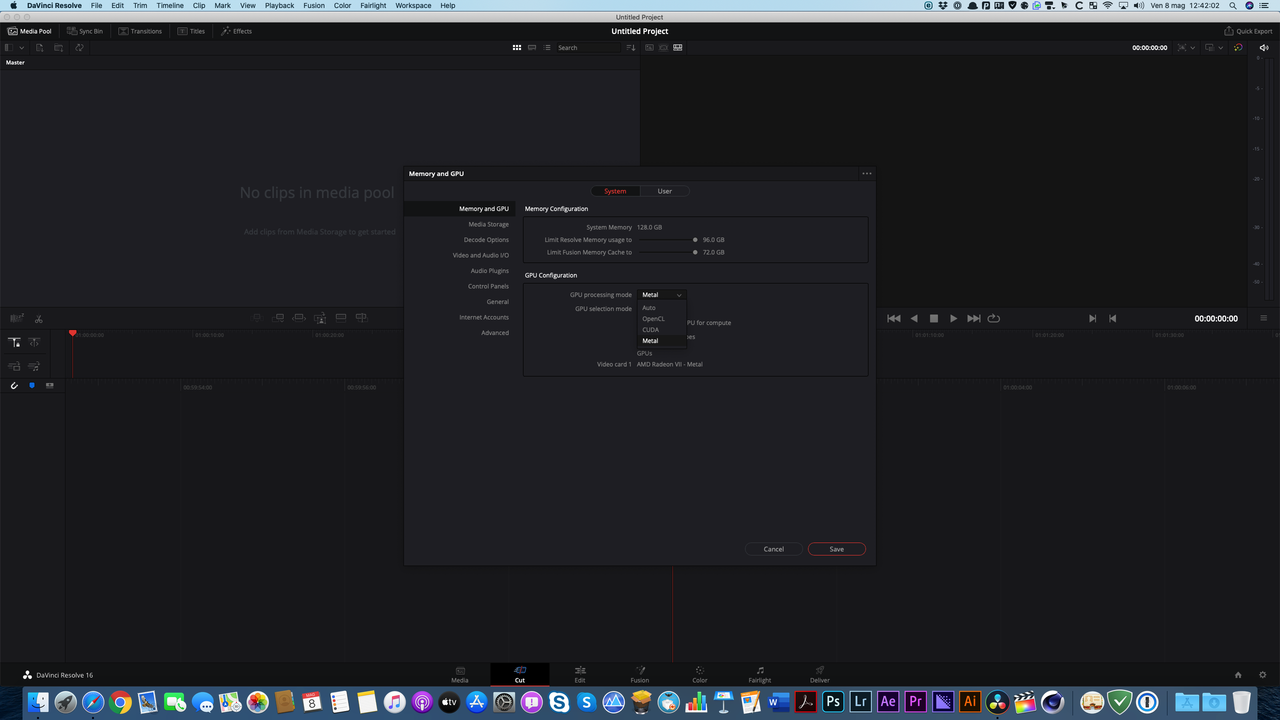Choose Auto in GPU processing mode list

click(x=662, y=307)
